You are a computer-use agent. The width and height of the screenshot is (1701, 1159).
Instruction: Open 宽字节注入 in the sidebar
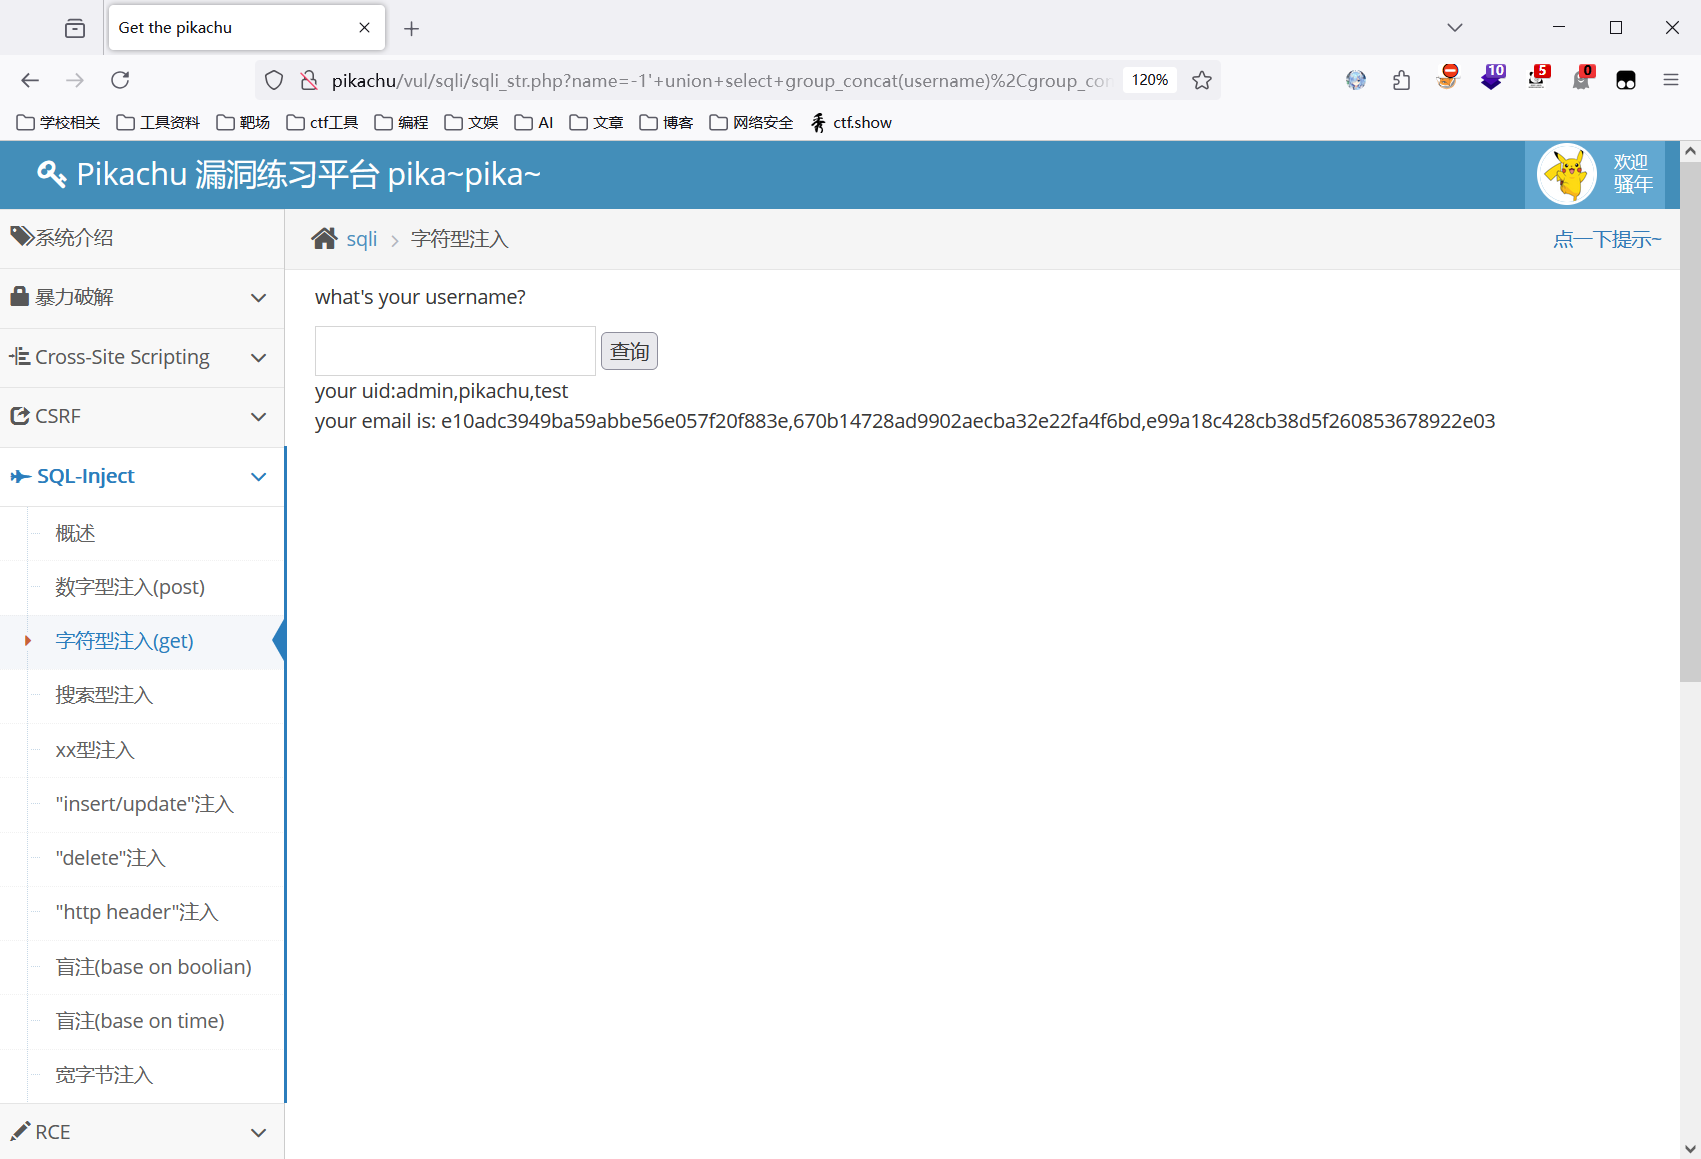pos(142,1075)
